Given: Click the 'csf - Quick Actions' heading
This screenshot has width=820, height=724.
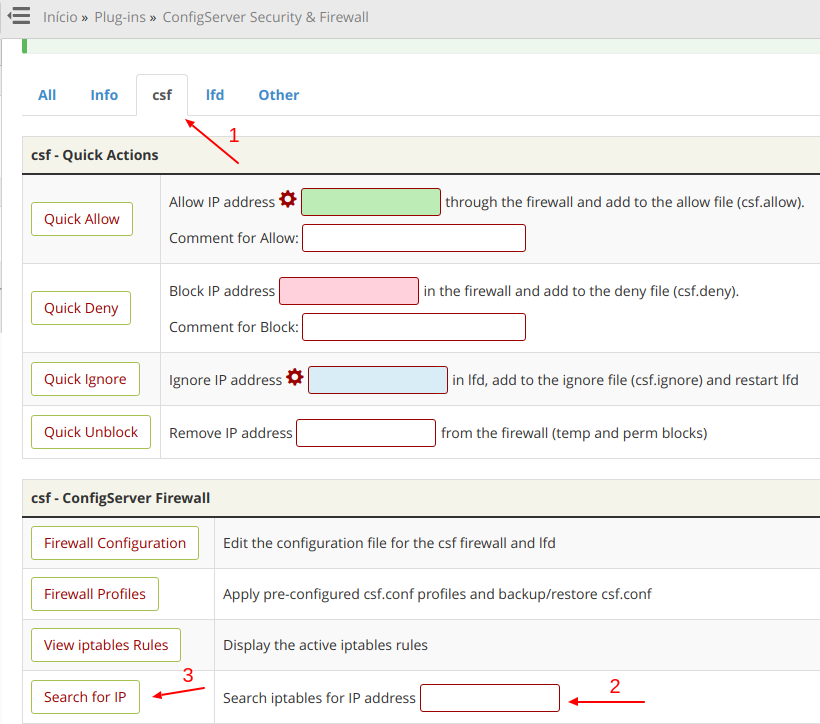Looking at the screenshot, I should point(95,155).
